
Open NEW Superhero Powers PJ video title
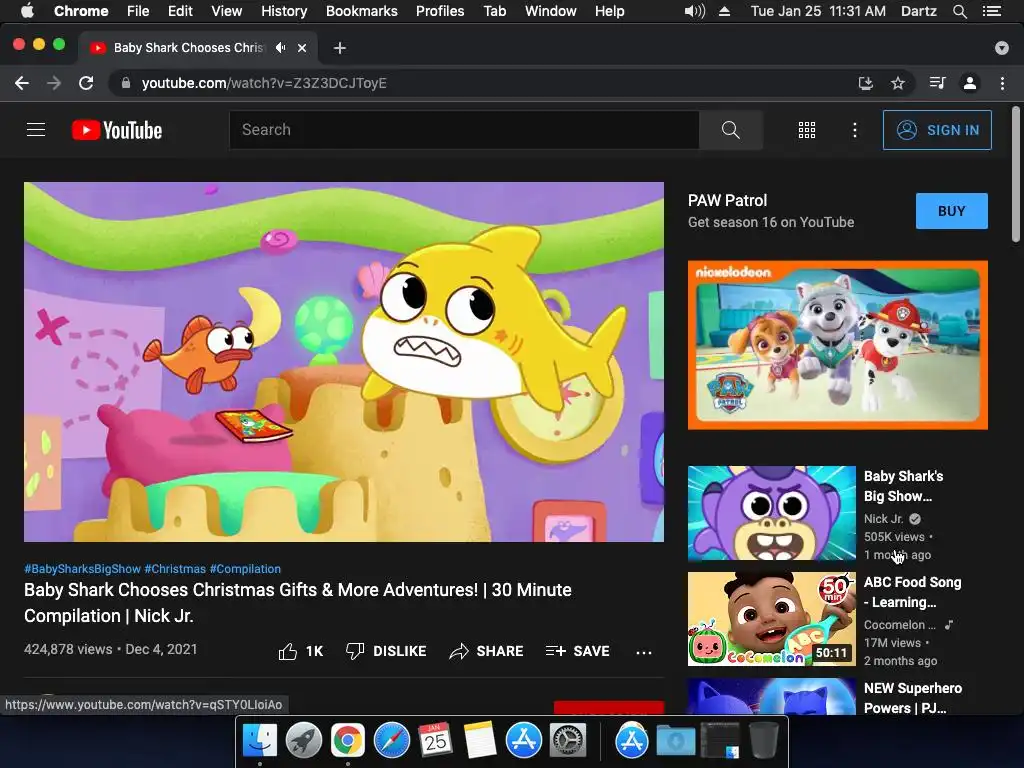[912, 697]
